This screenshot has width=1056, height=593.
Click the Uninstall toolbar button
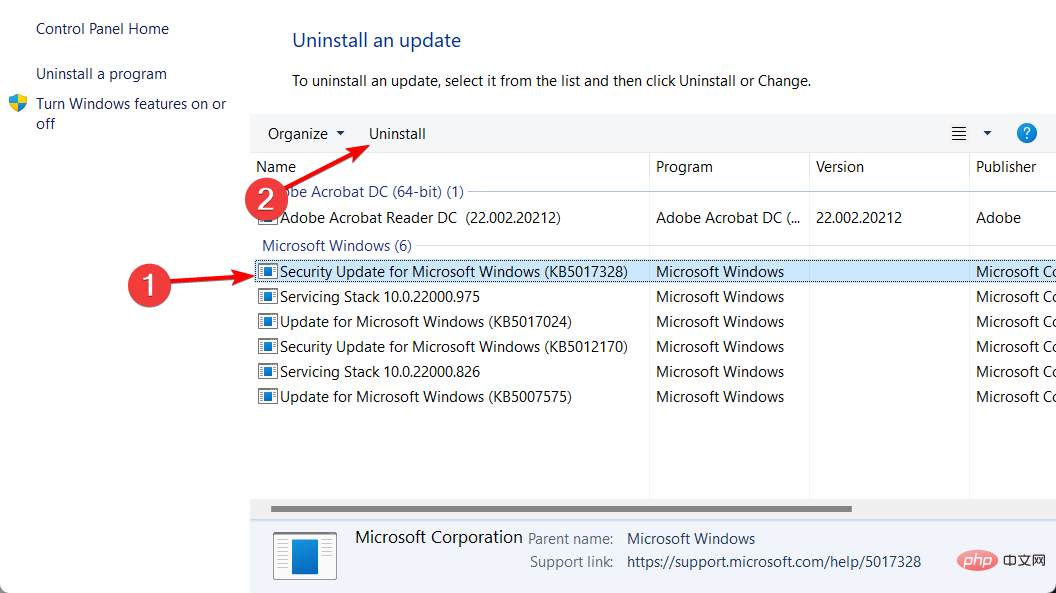pos(397,134)
